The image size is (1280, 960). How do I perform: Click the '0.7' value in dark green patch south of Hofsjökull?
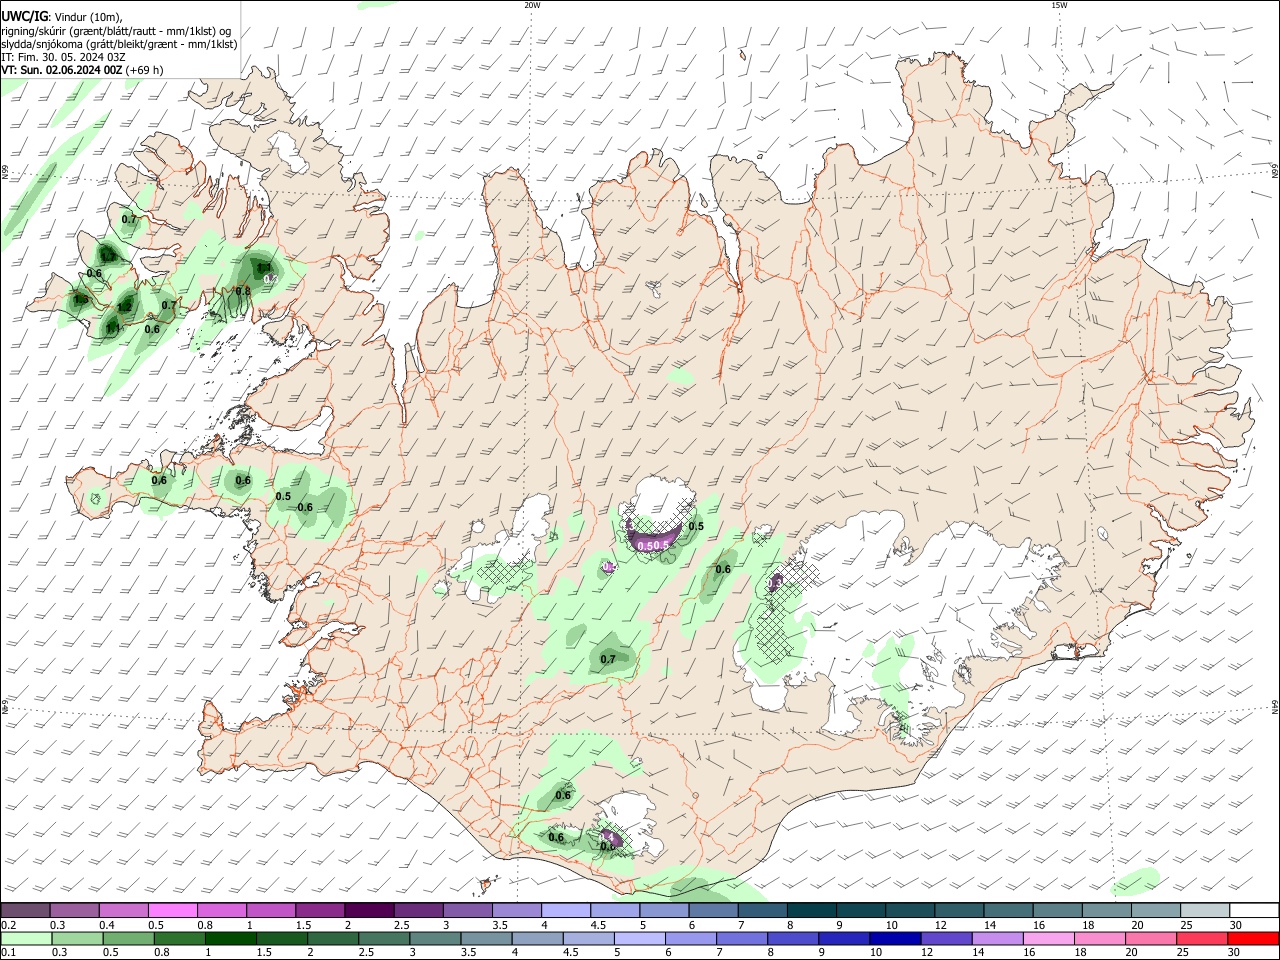608,659
